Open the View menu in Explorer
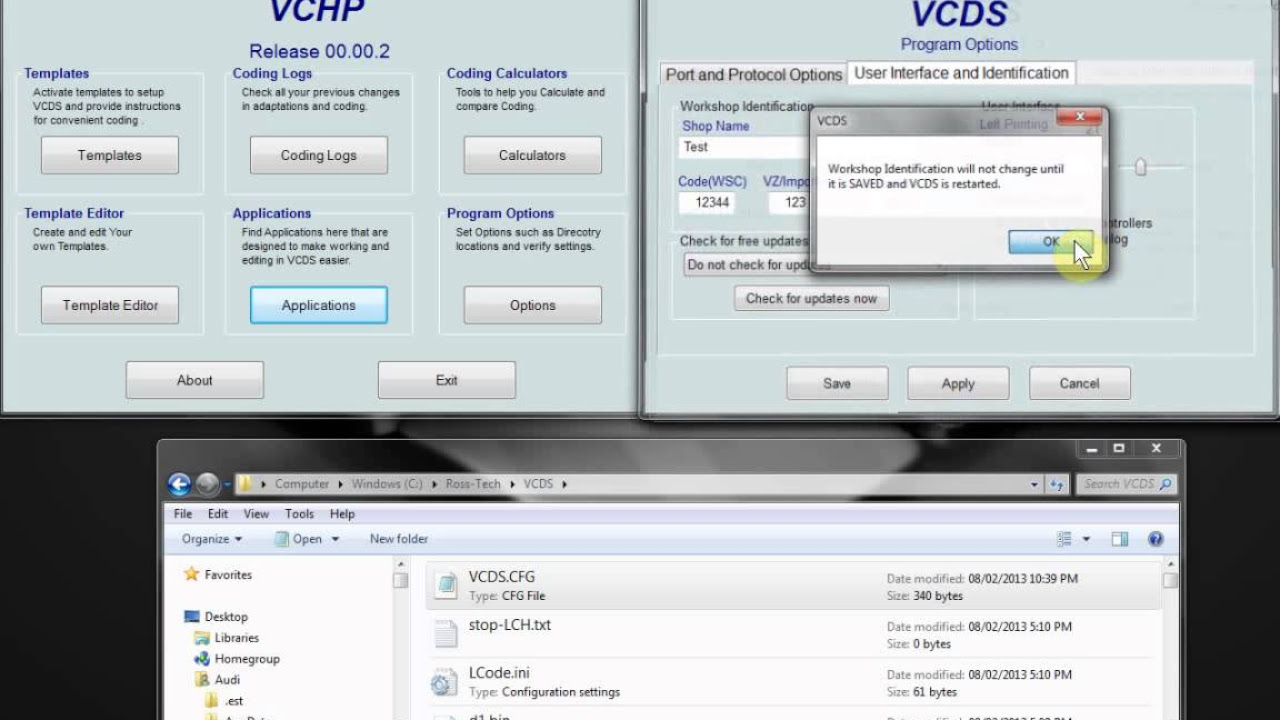1280x720 pixels. 257,514
